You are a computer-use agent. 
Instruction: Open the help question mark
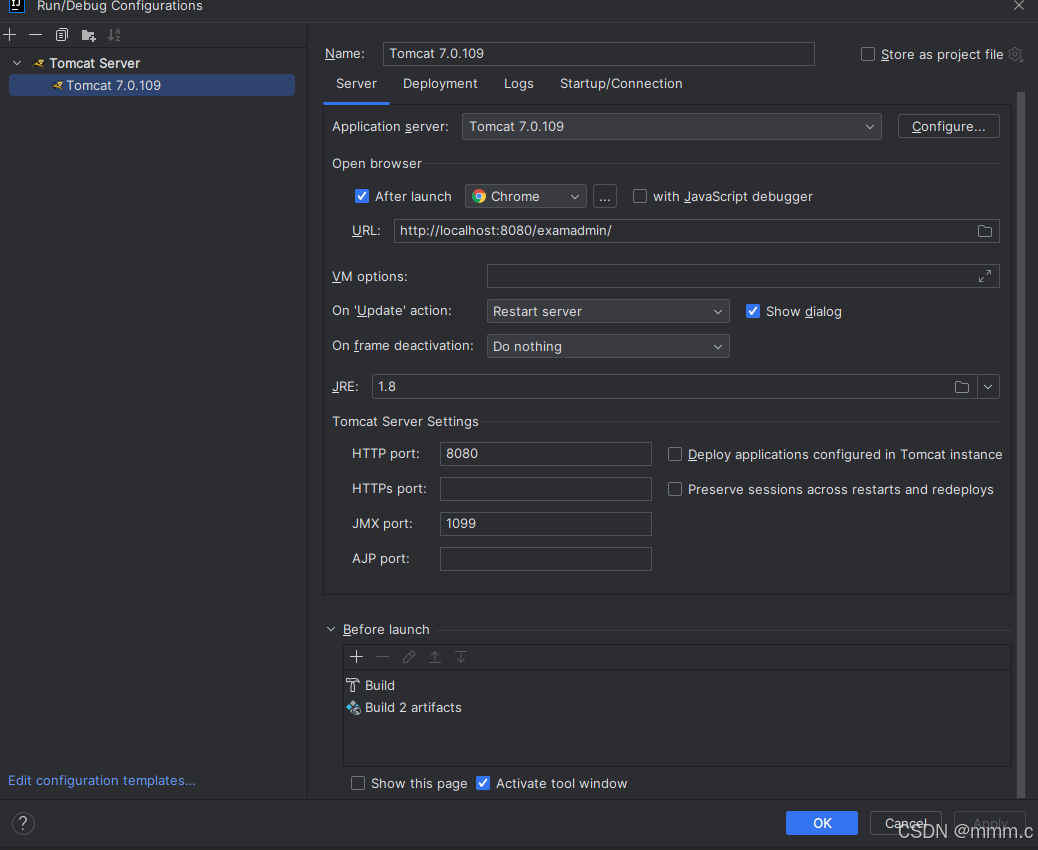coord(23,824)
